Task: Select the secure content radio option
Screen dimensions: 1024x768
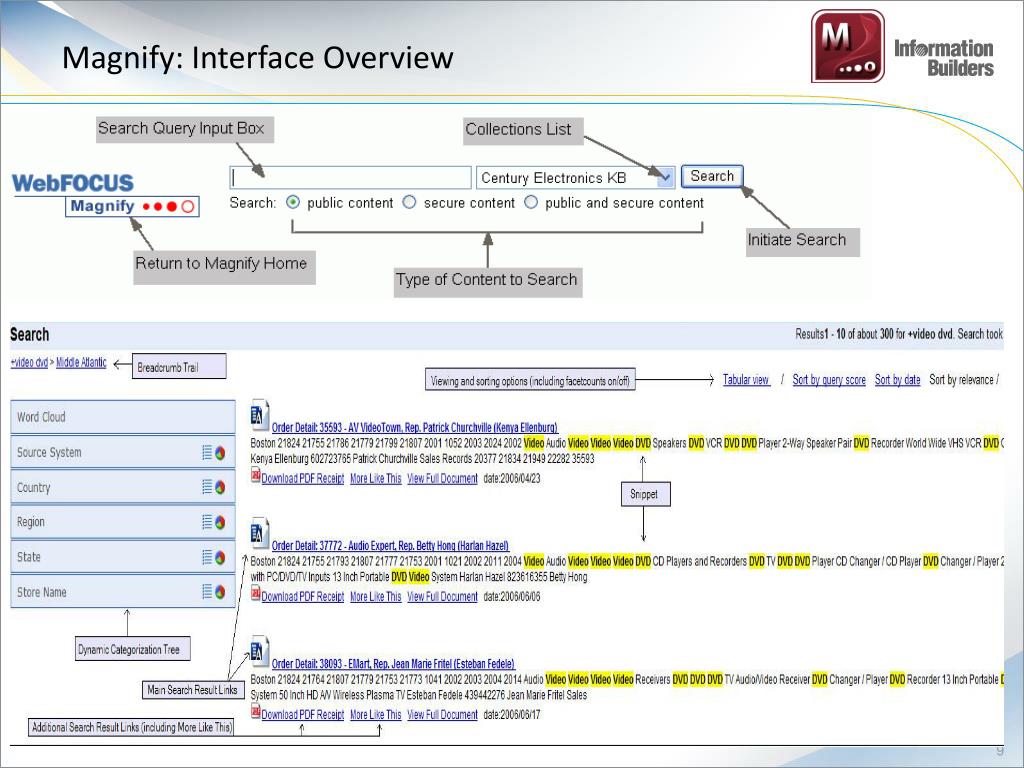Action: tap(409, 202)
